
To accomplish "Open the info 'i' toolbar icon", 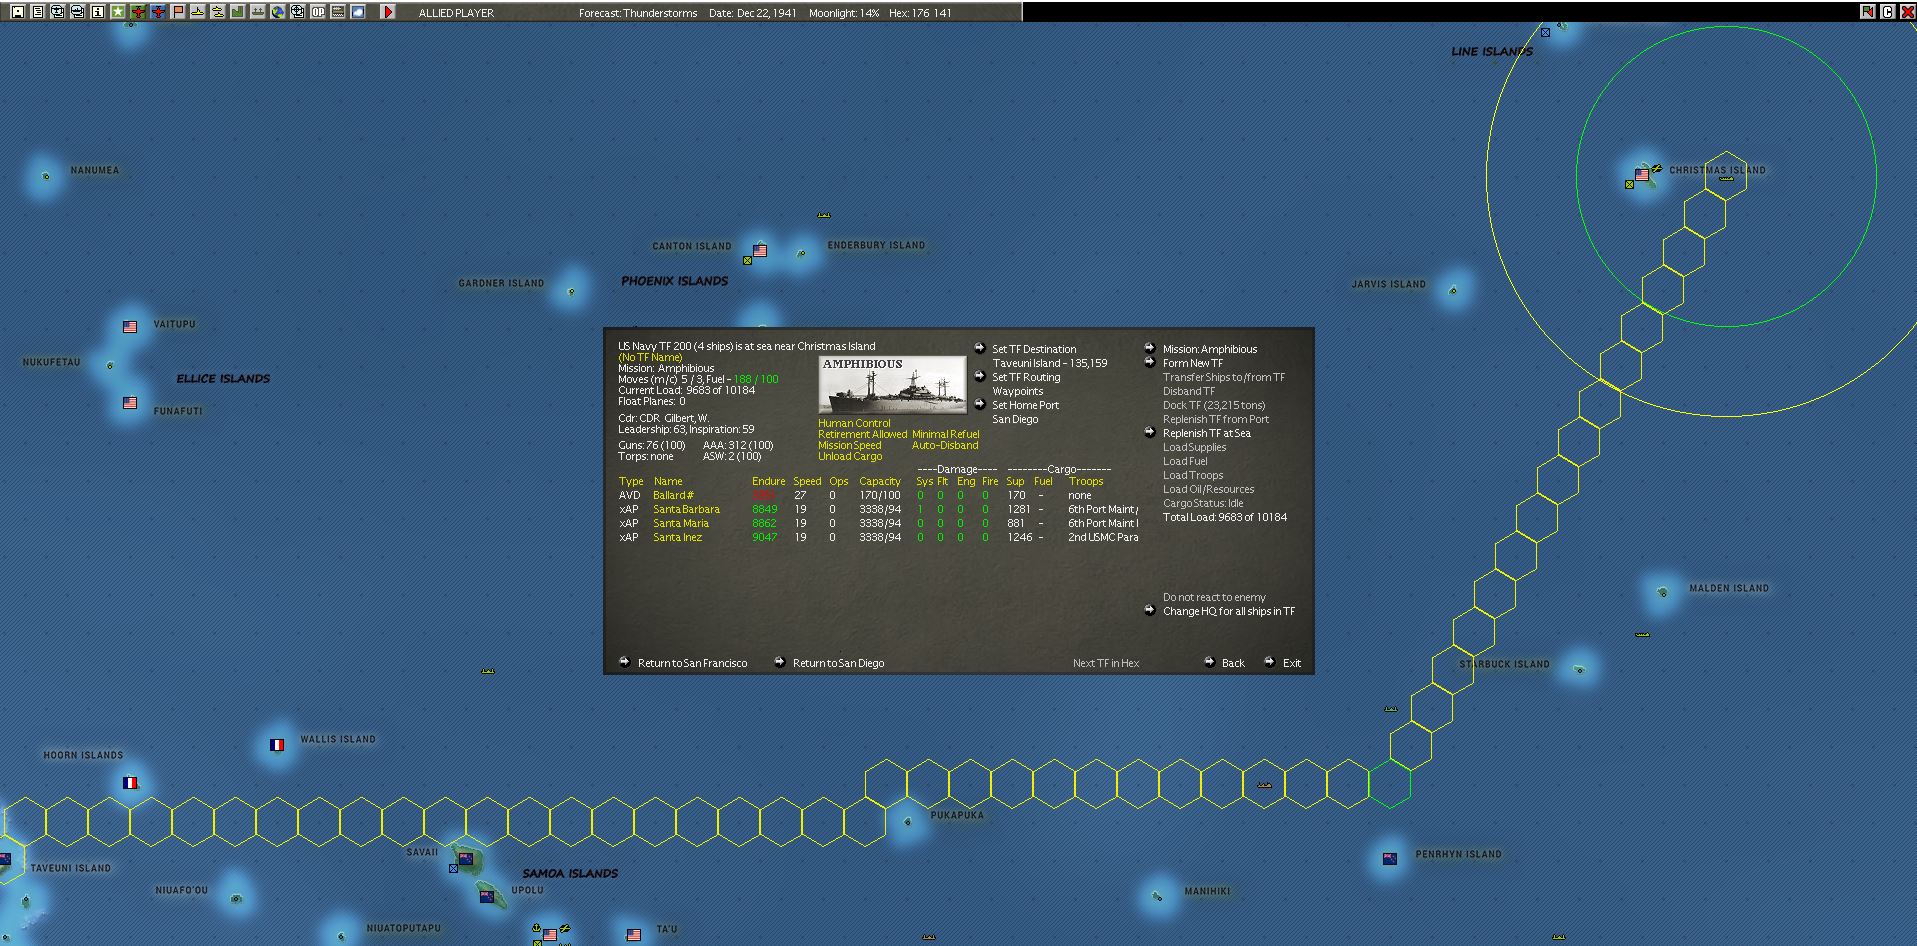I will pos(98,12).
